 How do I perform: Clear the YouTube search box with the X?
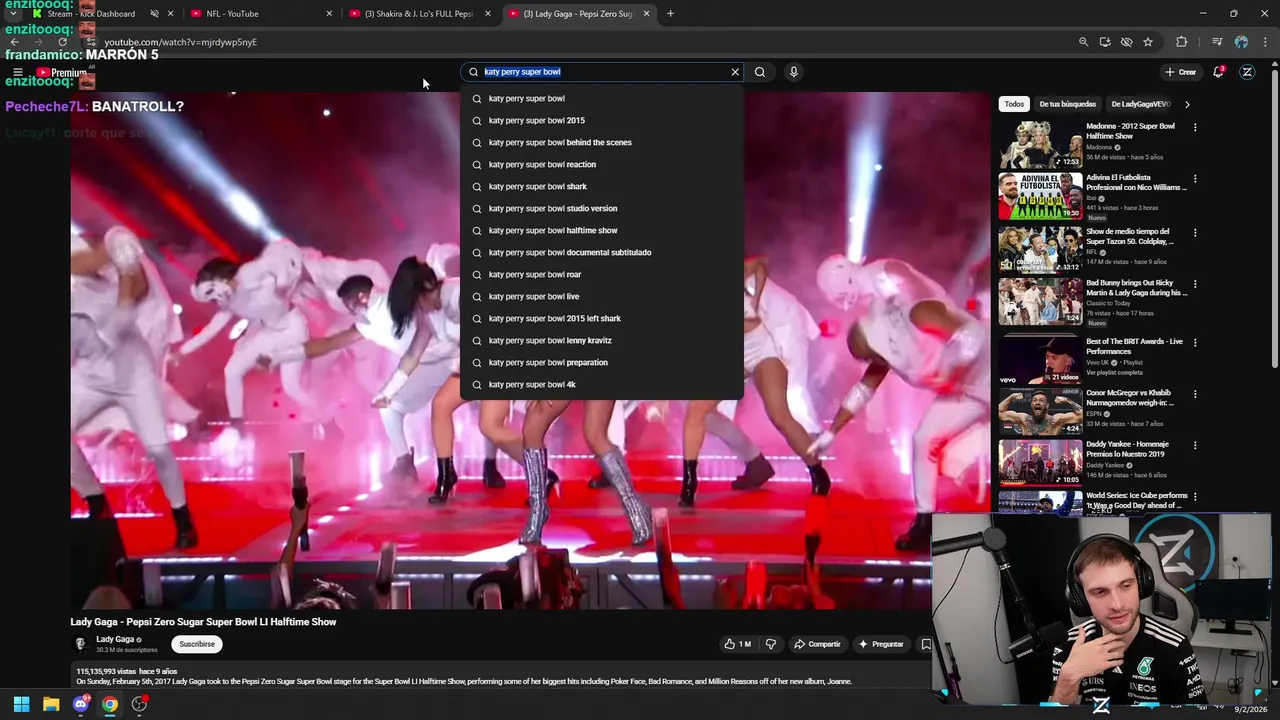(735, 72)
